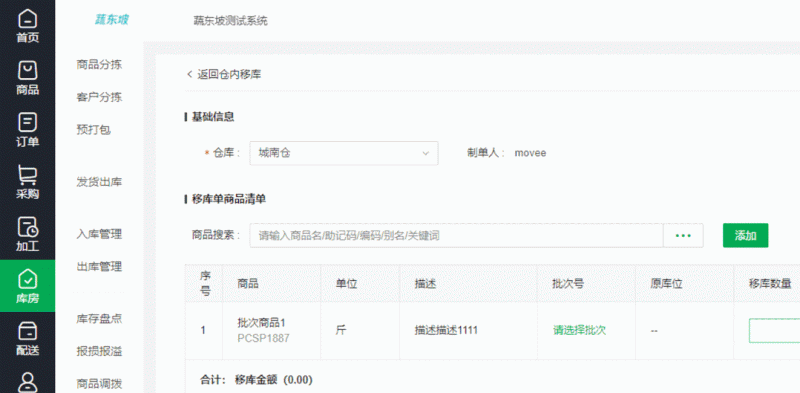Click the 批次商品1 product cell
The height and width of the screenshot is (393, 800).
pos(261,323)
